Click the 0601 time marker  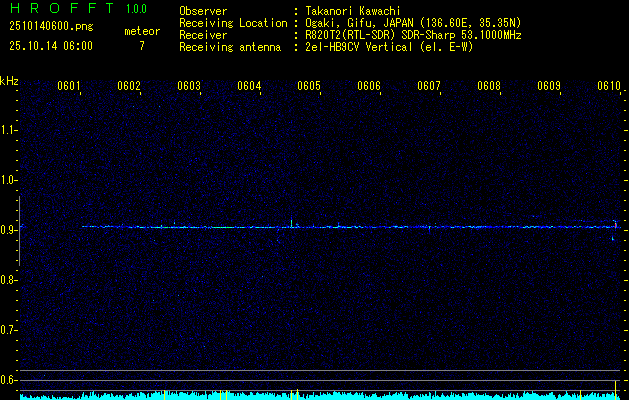(x=69, y=86)
